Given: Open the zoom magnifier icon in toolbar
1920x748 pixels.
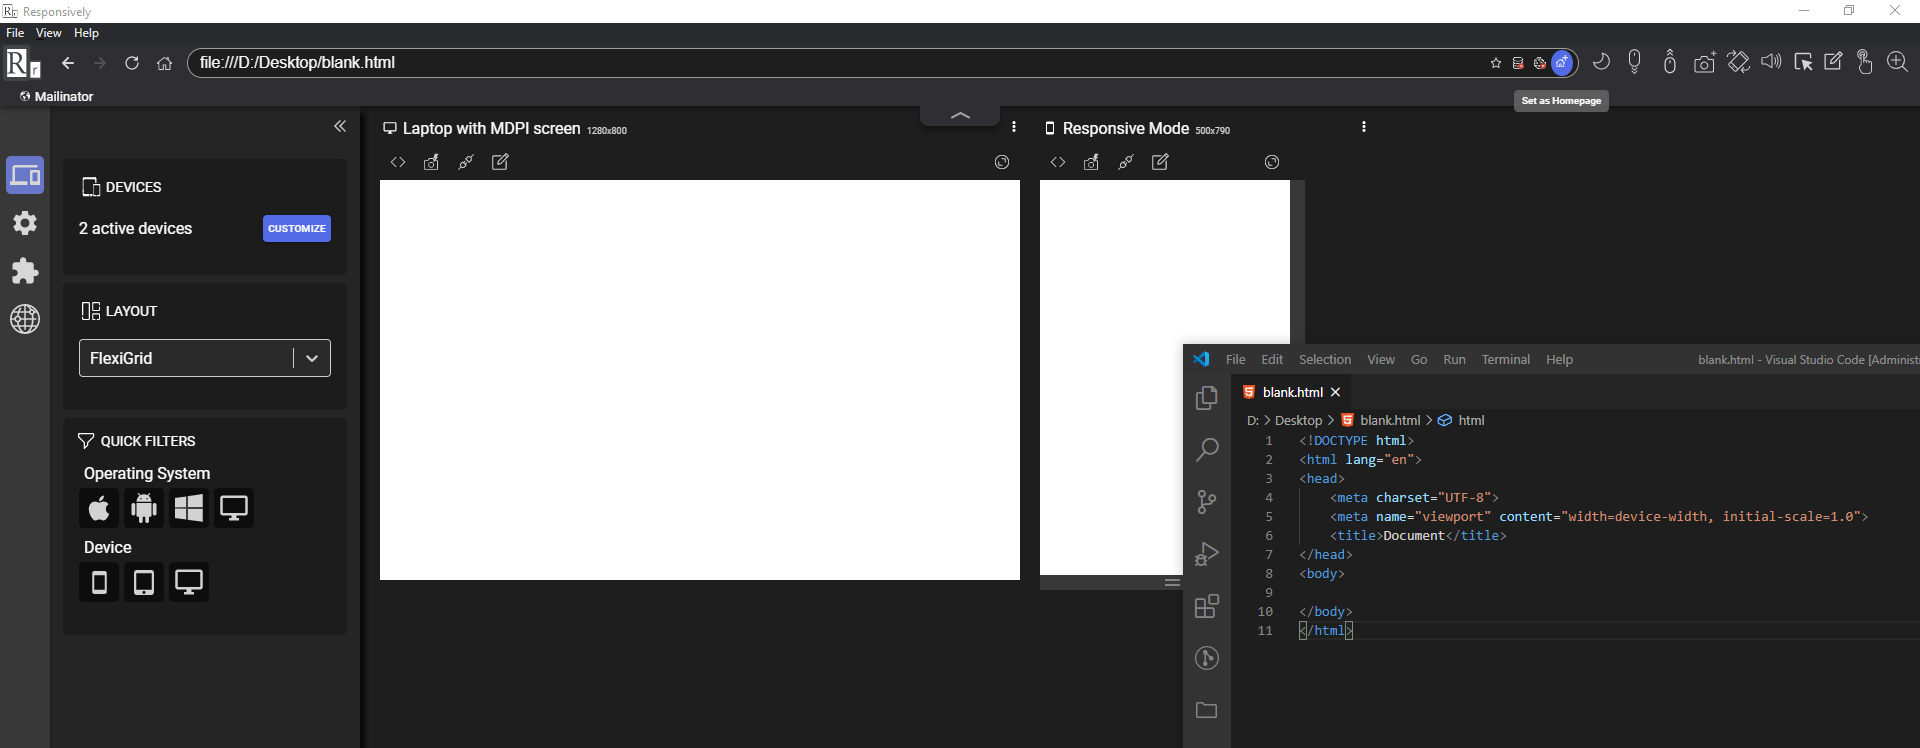Looking at the screenshot, I should tap(1897, 62).
